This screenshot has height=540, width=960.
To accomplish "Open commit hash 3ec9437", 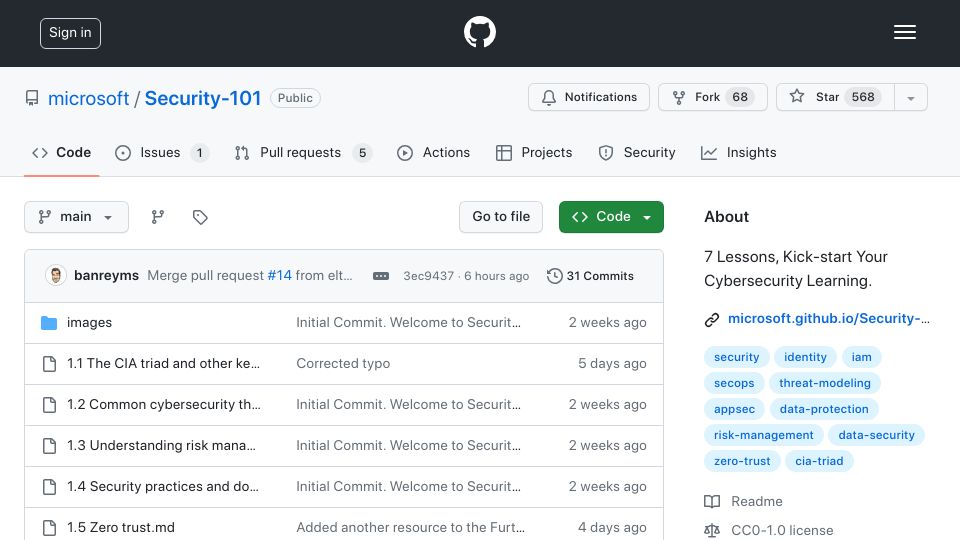I will point(429,276).
